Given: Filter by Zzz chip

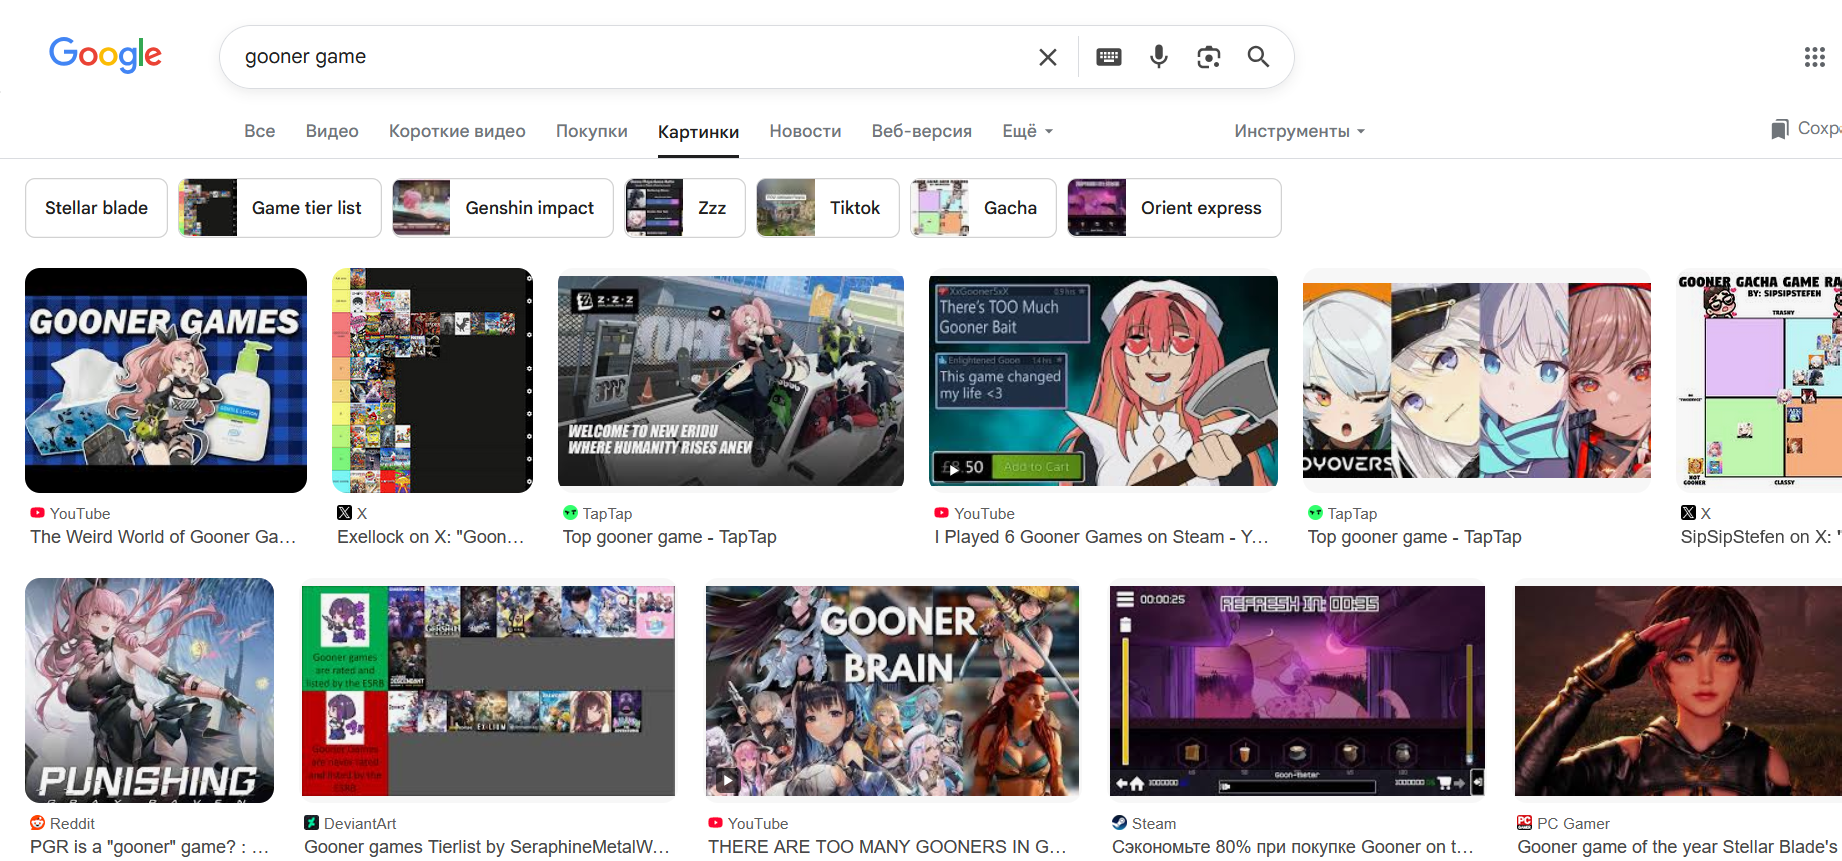Looking at the screenshot, I should [685, 208].
